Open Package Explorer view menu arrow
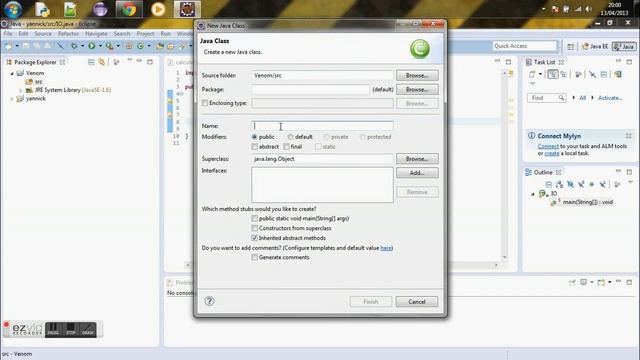This screenshot has width=640, height=360. tap(130, 61)
